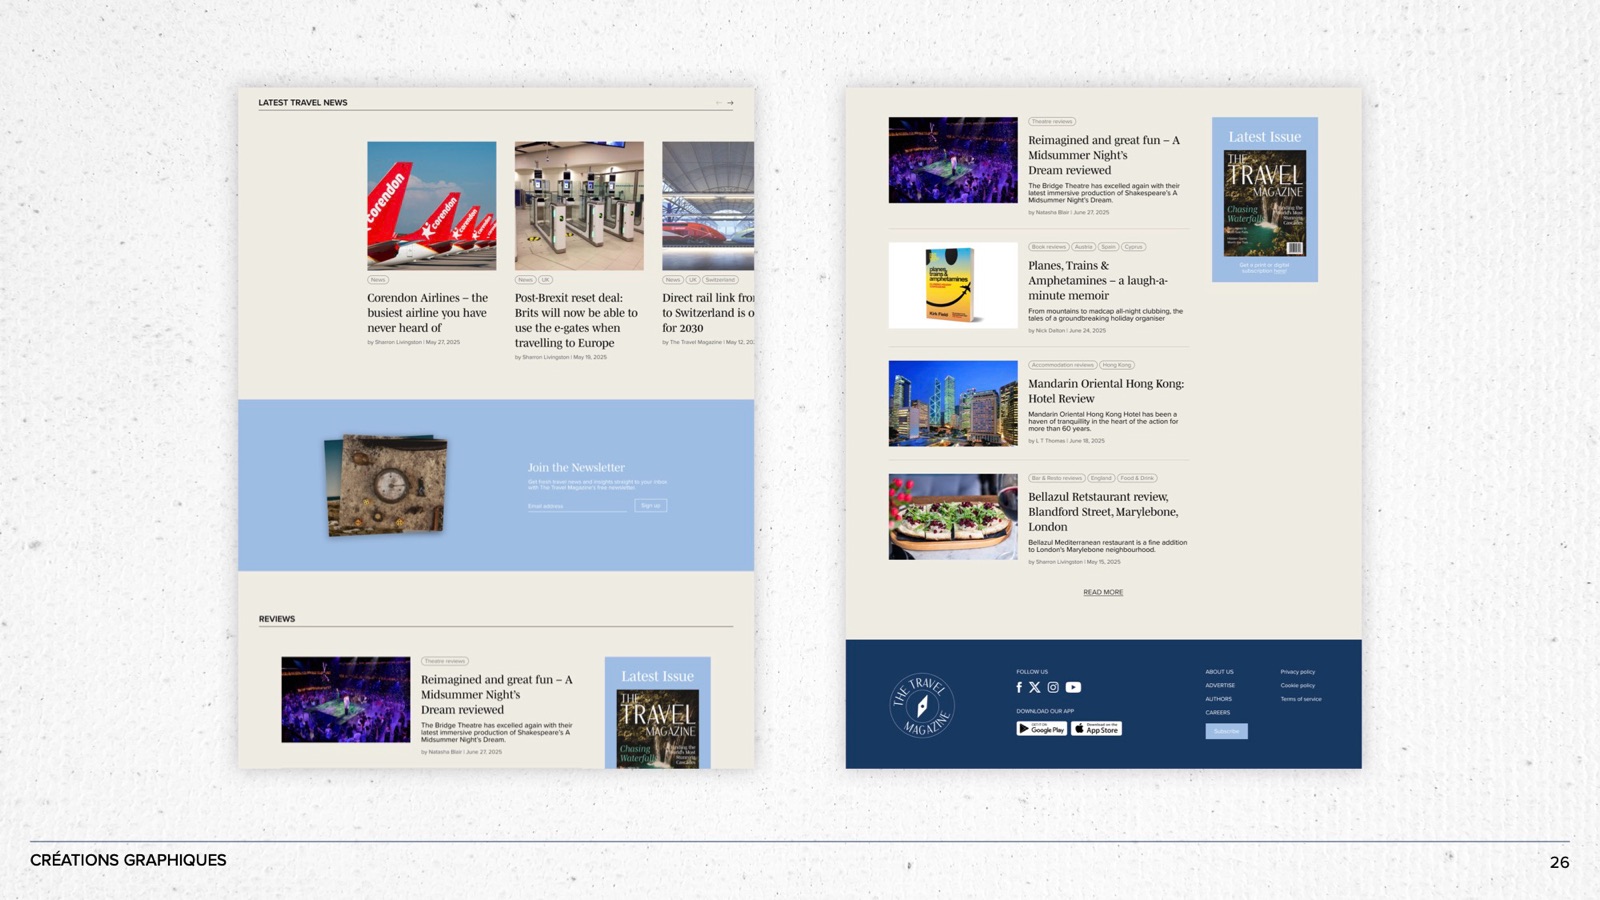Select the Accommodation reviews tag
The width and height of the screenshot is (1600, 900).
point(1062,365)
